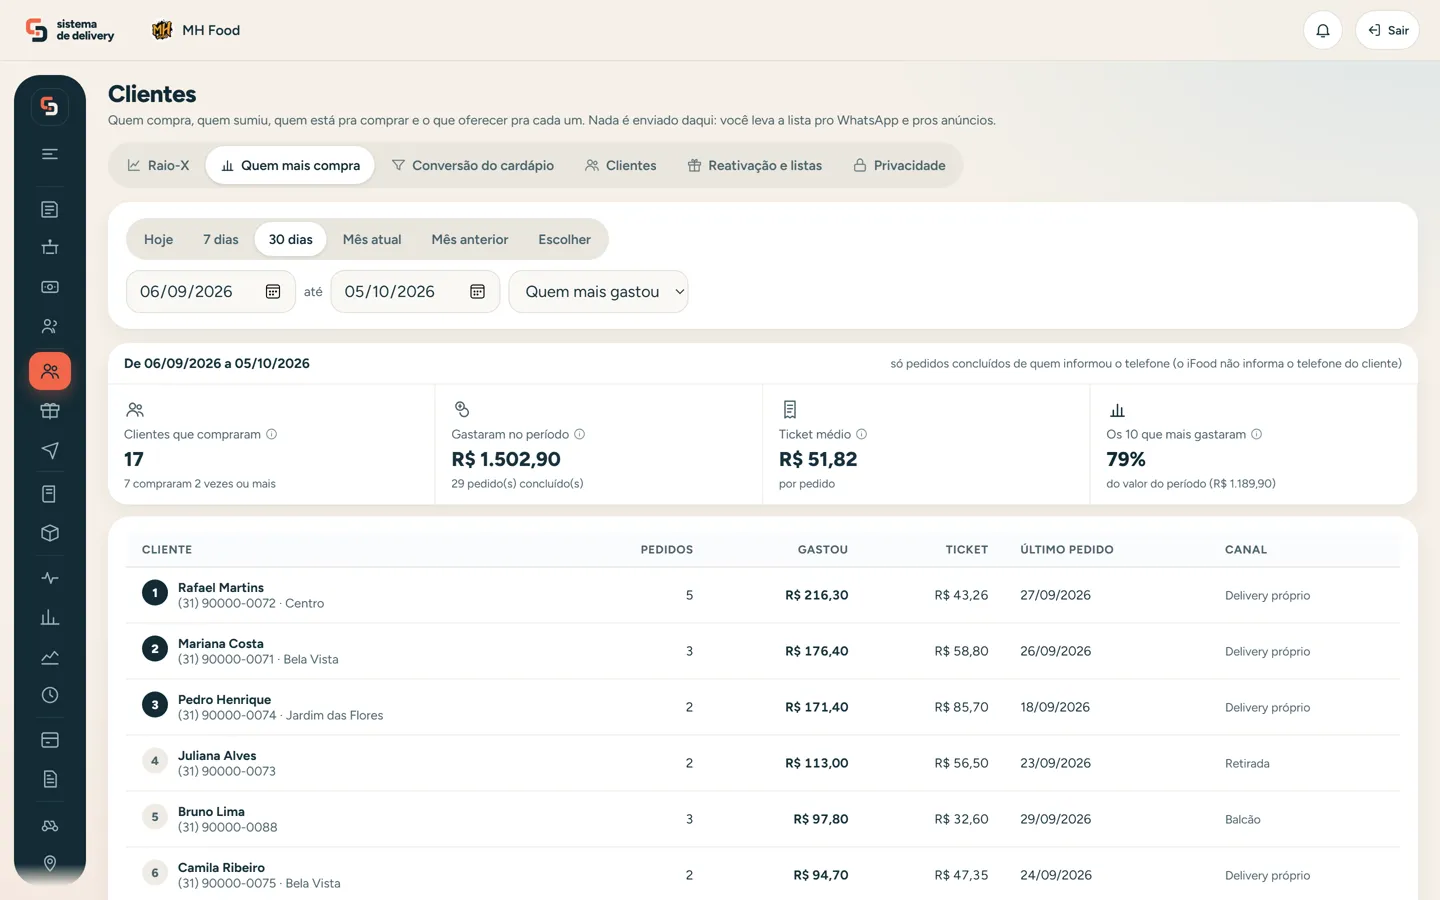Open the motorcycle delivery sidebar icon
This screenshot has height=900, width=1440.
click(50, 826)
